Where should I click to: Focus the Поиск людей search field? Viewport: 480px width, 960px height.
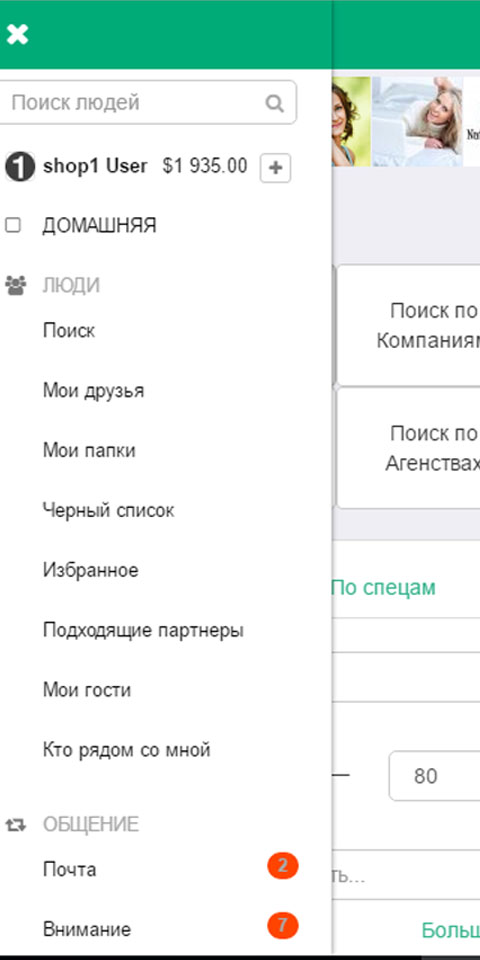[x=146, y=102]
